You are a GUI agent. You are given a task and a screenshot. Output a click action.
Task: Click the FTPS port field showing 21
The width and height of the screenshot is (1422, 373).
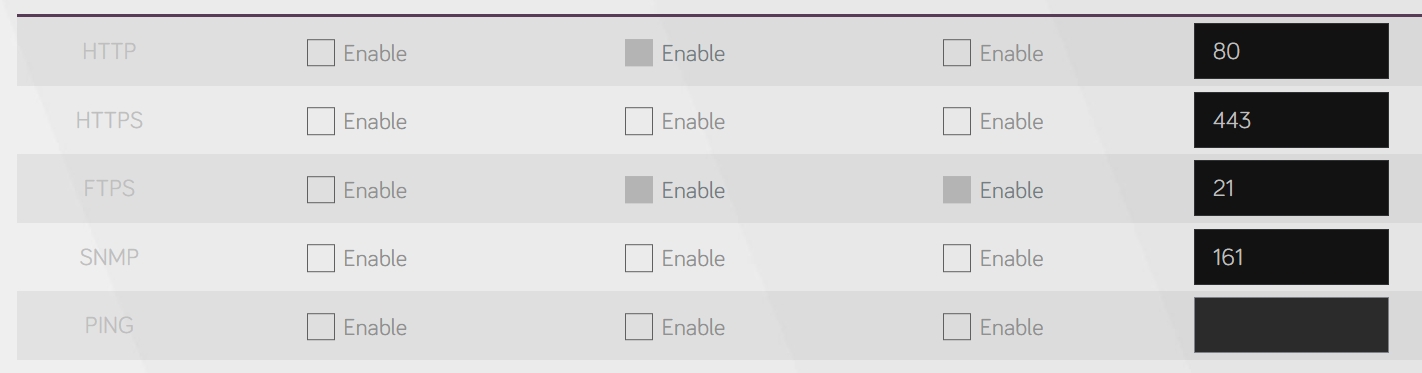[1291, 188]
